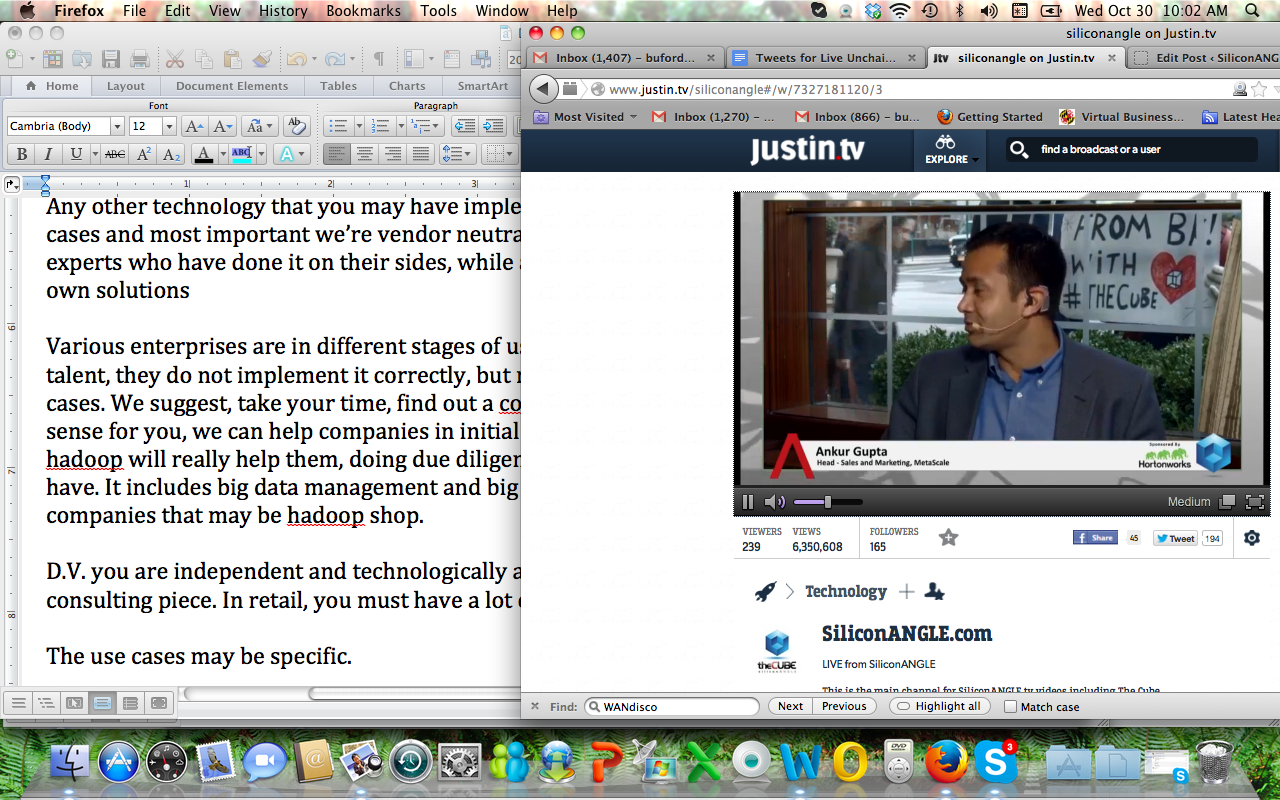Viewport: 1280px width, 800px height.
Task: Toggle Align Text Right in Word
Action: [393, 154]
